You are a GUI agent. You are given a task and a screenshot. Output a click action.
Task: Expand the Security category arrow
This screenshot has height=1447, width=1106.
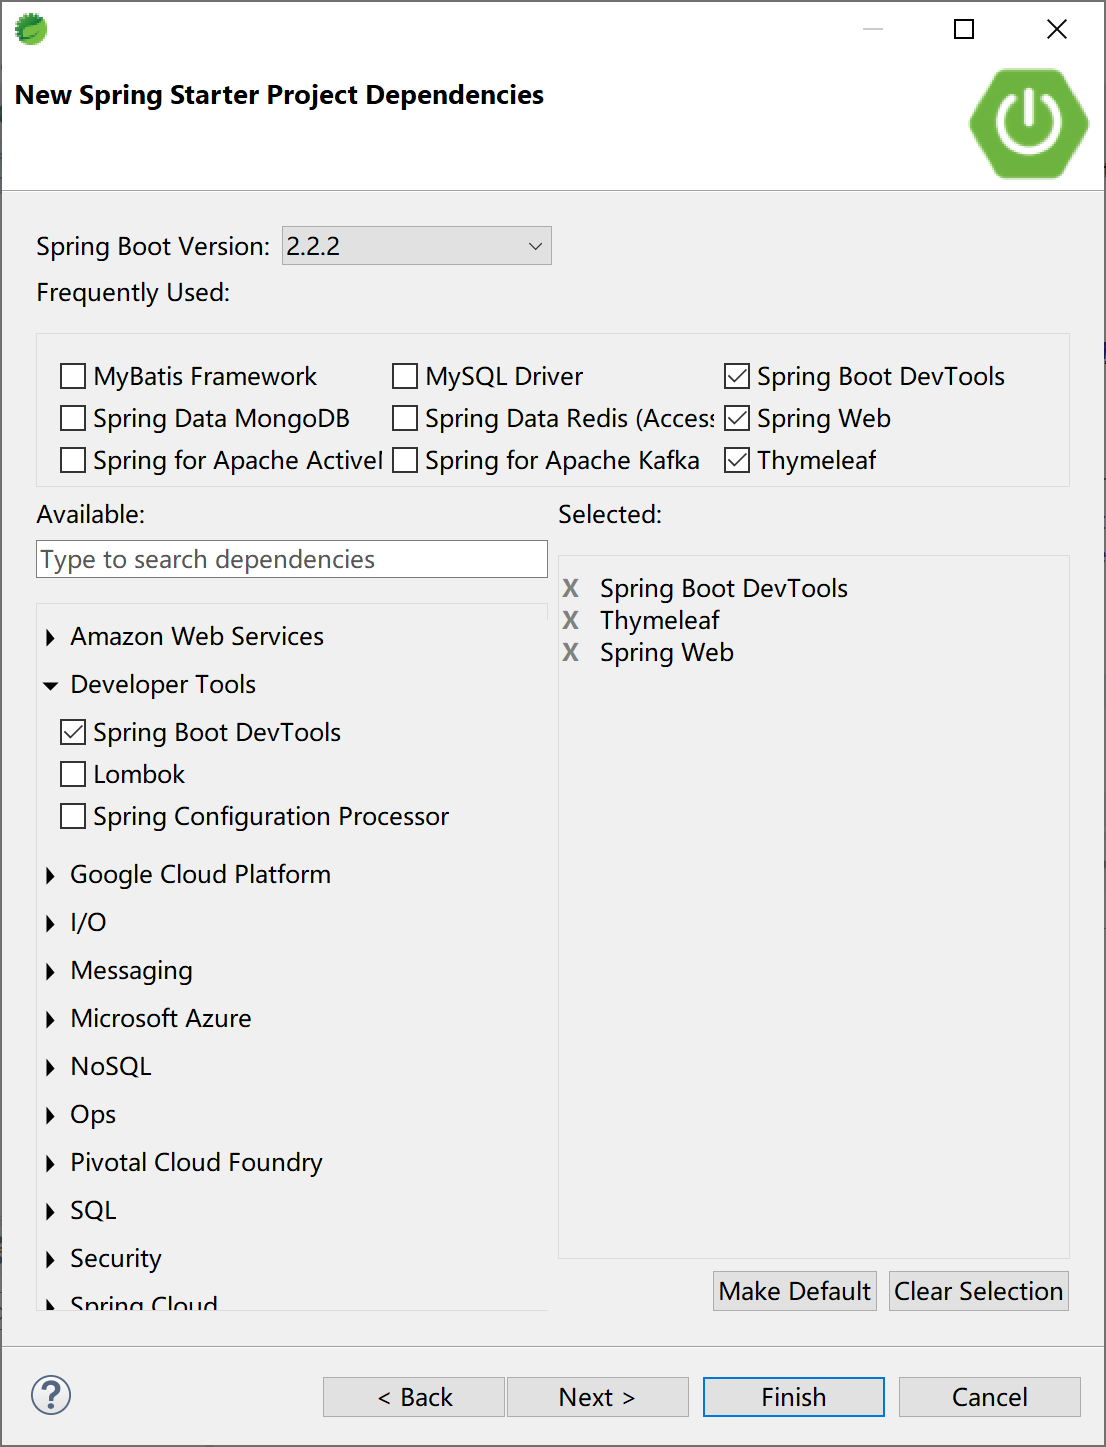tap(51, 1259)
